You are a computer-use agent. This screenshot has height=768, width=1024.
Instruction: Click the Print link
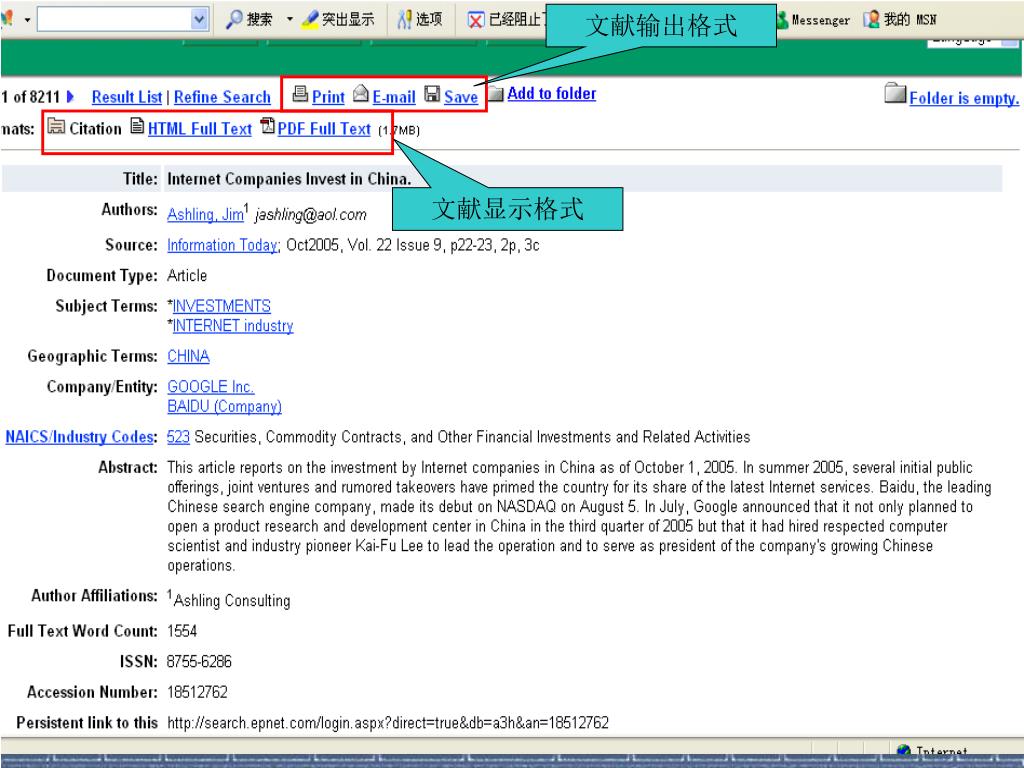click(328, 97)
